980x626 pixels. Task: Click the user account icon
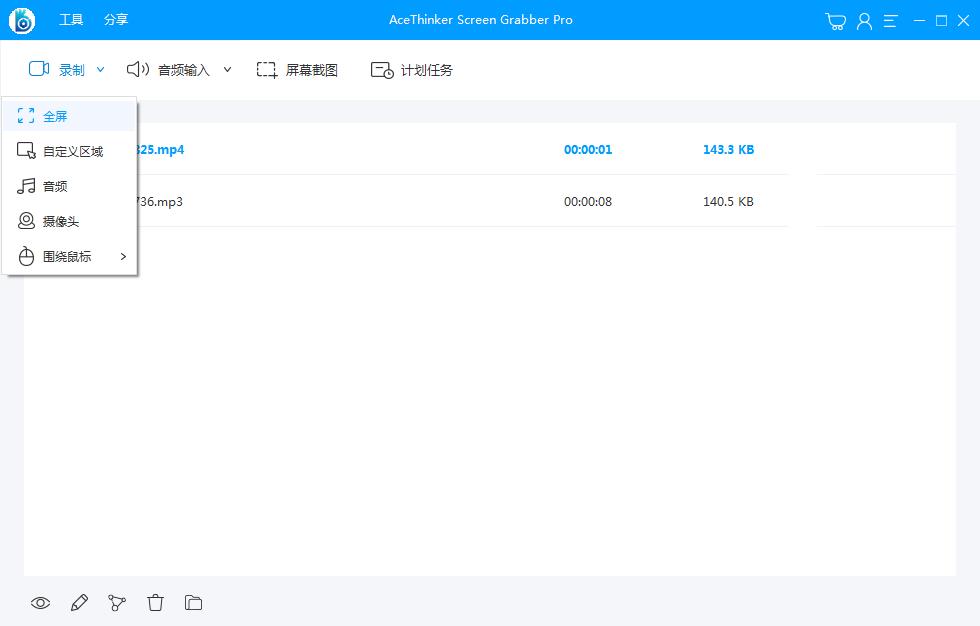864,21
